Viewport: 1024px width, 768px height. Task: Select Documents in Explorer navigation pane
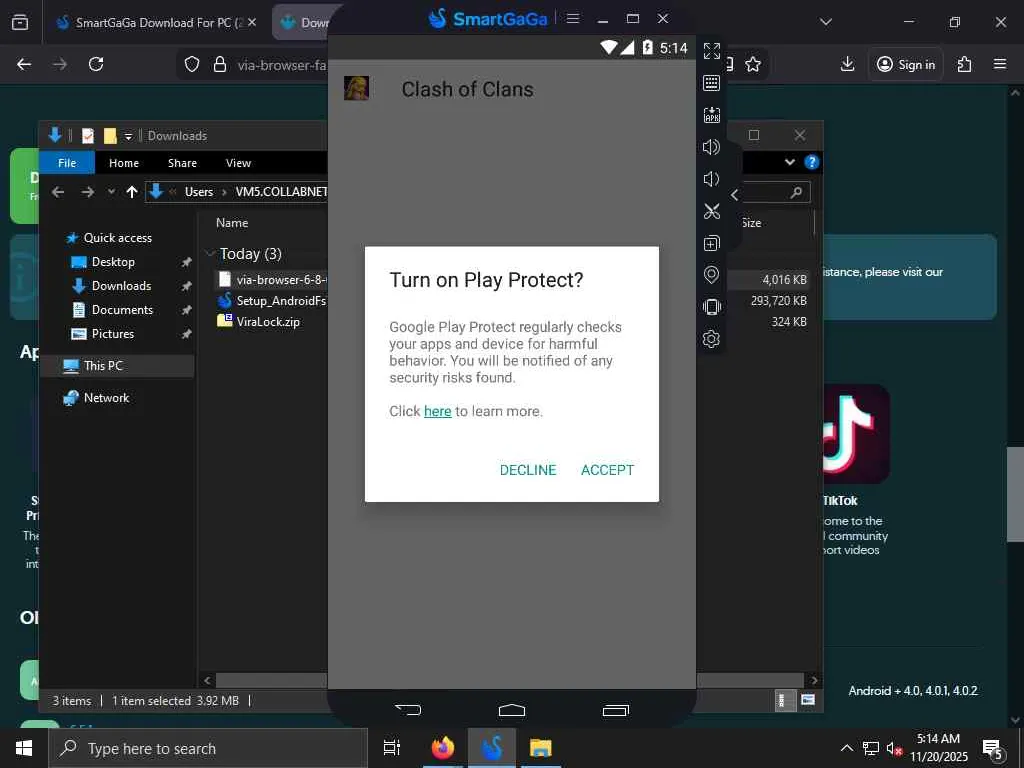[x=122, y=310]
